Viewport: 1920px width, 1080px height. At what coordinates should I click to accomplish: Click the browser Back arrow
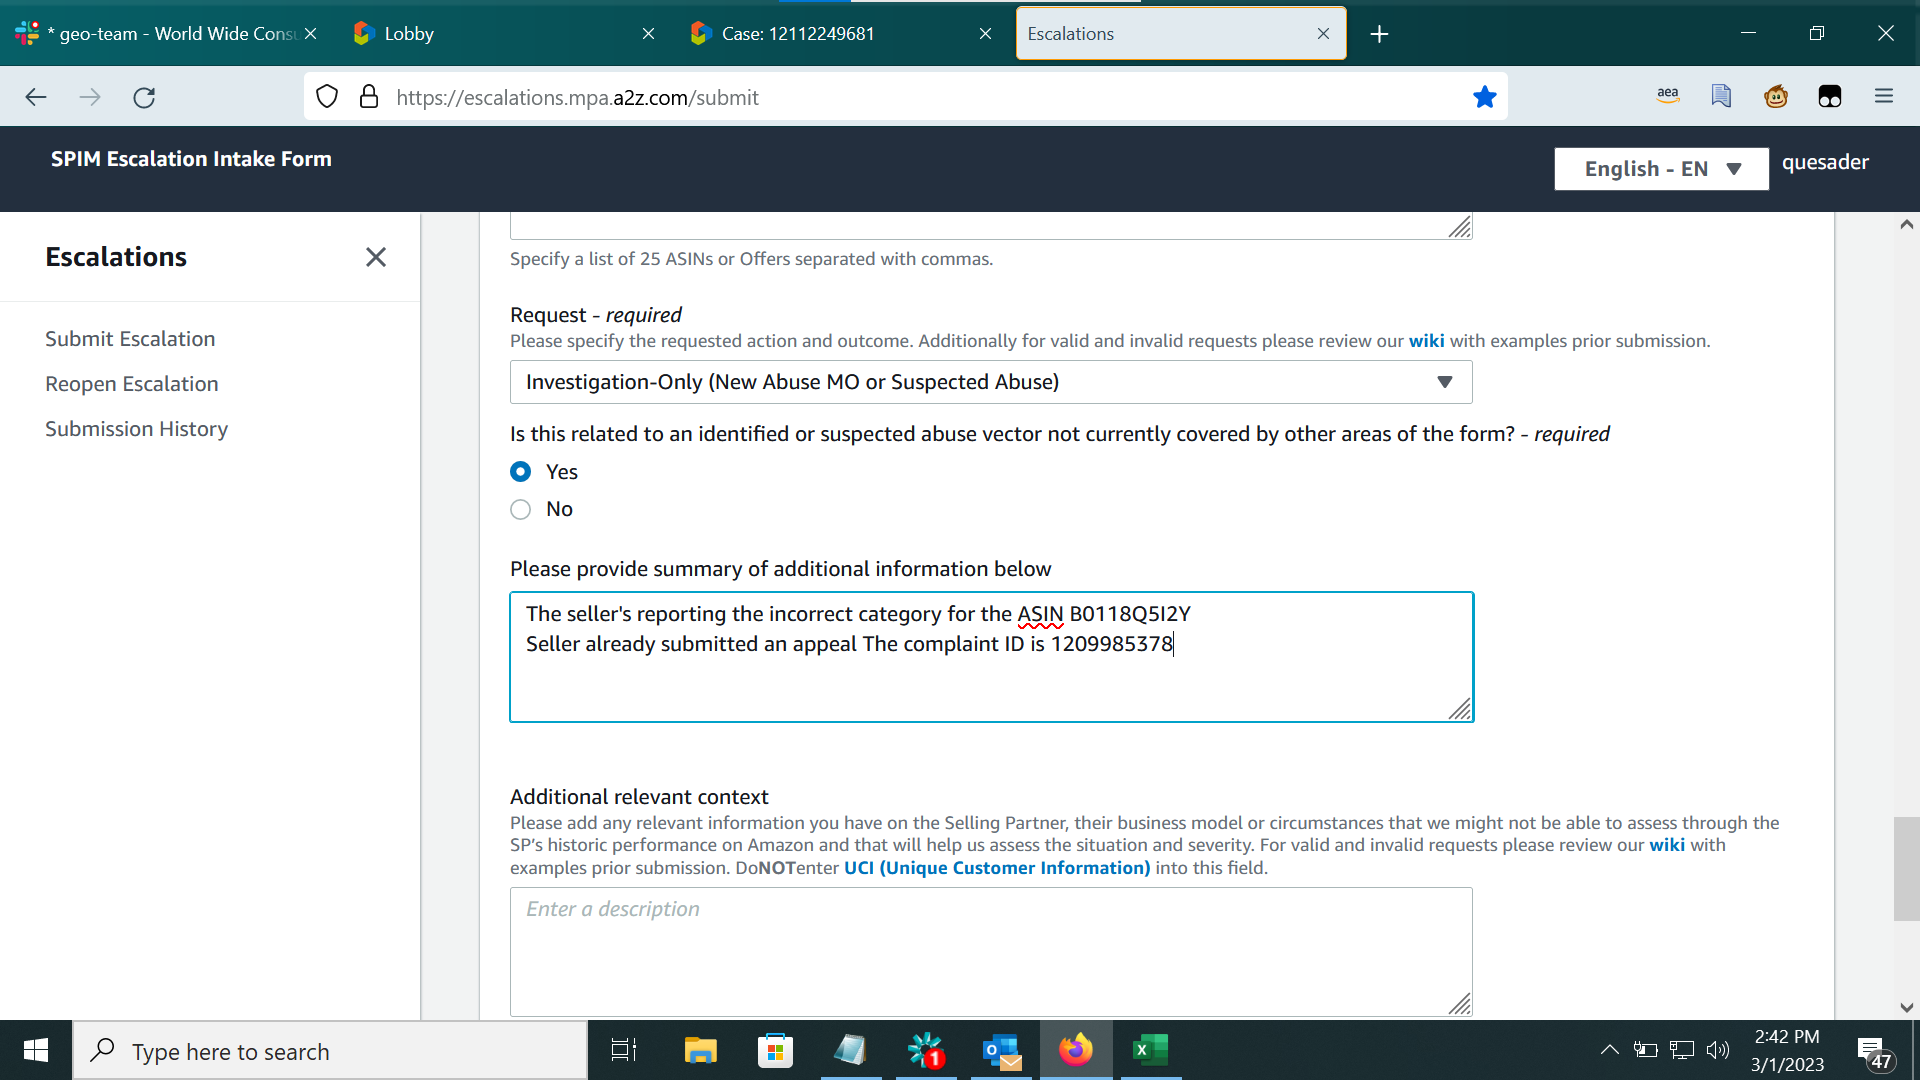click(36, 97)
